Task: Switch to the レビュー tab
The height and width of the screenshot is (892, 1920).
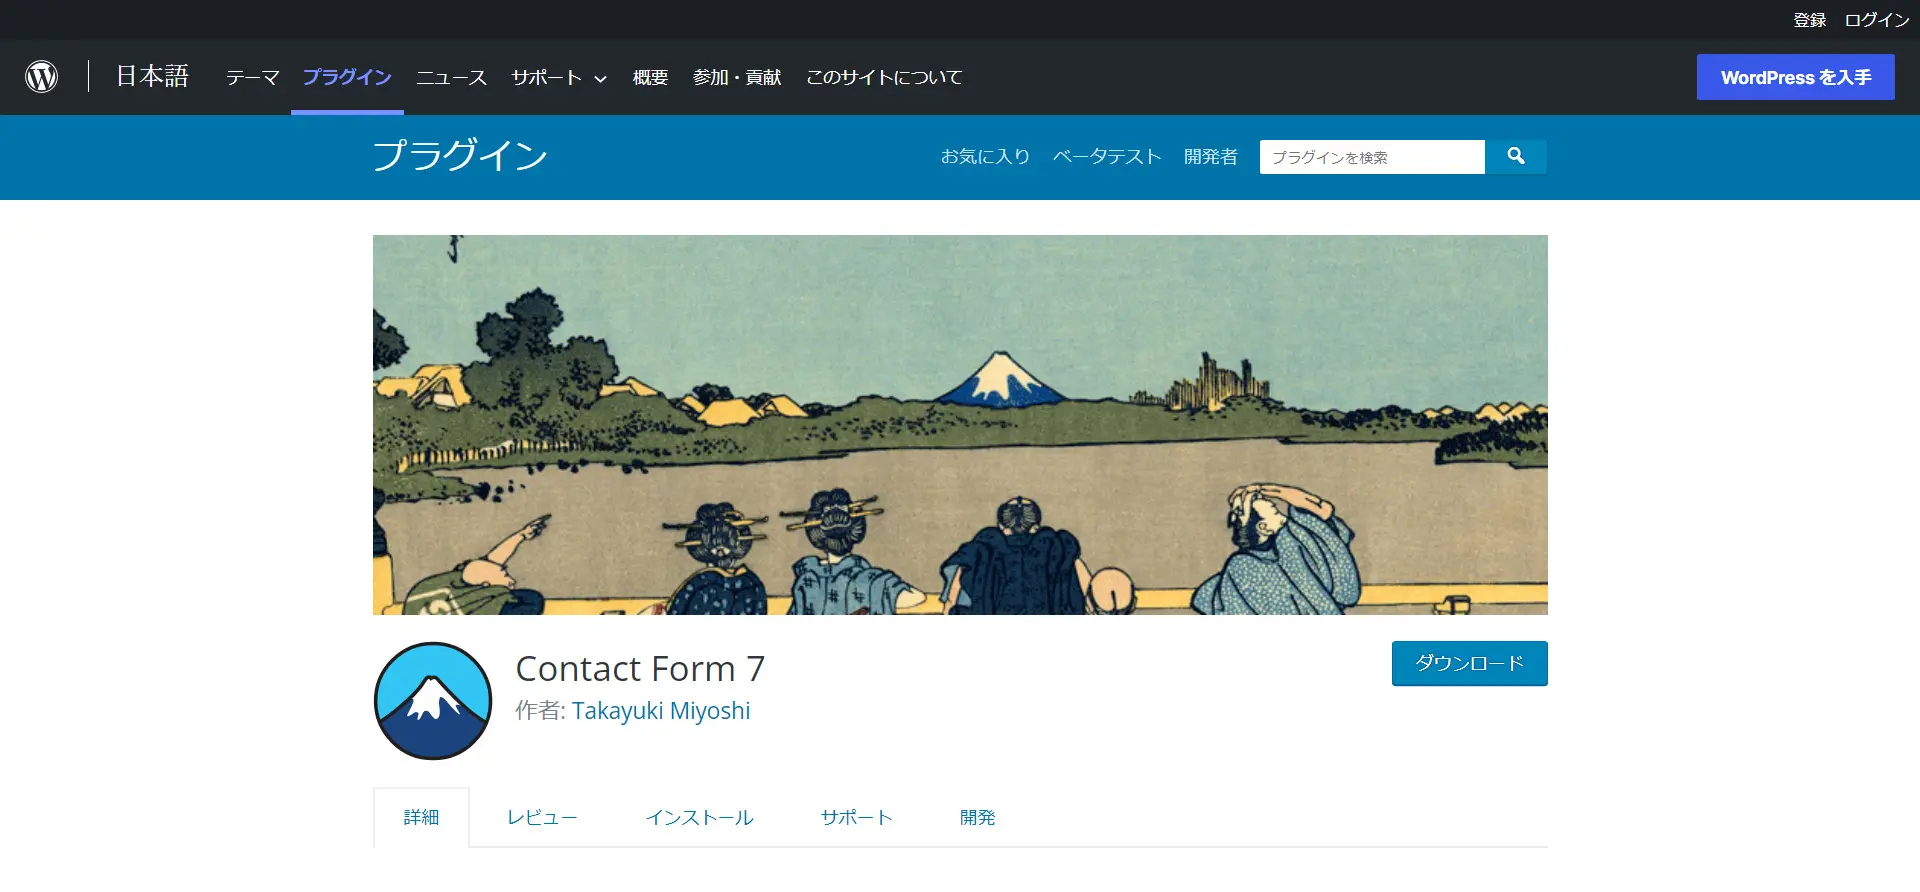Action: (x=542, y=817)
